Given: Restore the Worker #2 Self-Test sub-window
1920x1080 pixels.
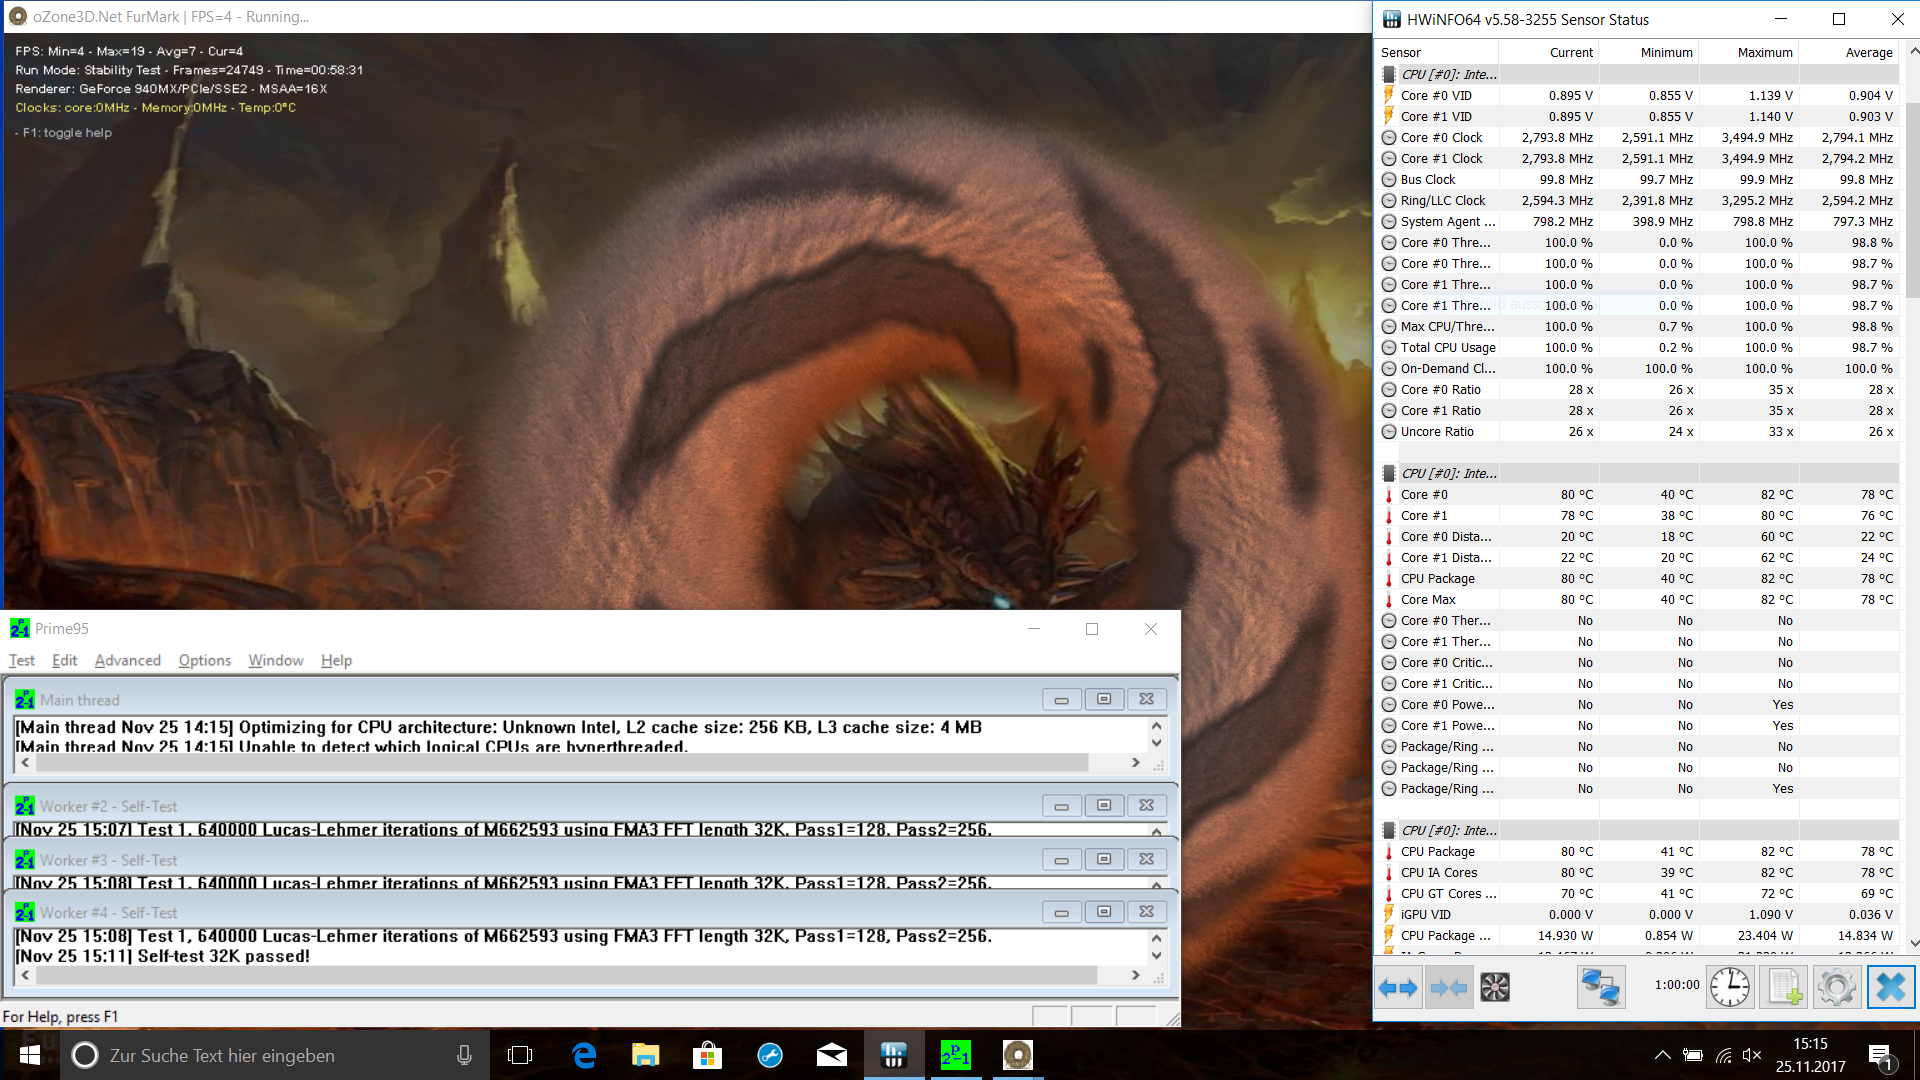Looking at the screenshot, I should [1104, 805].
